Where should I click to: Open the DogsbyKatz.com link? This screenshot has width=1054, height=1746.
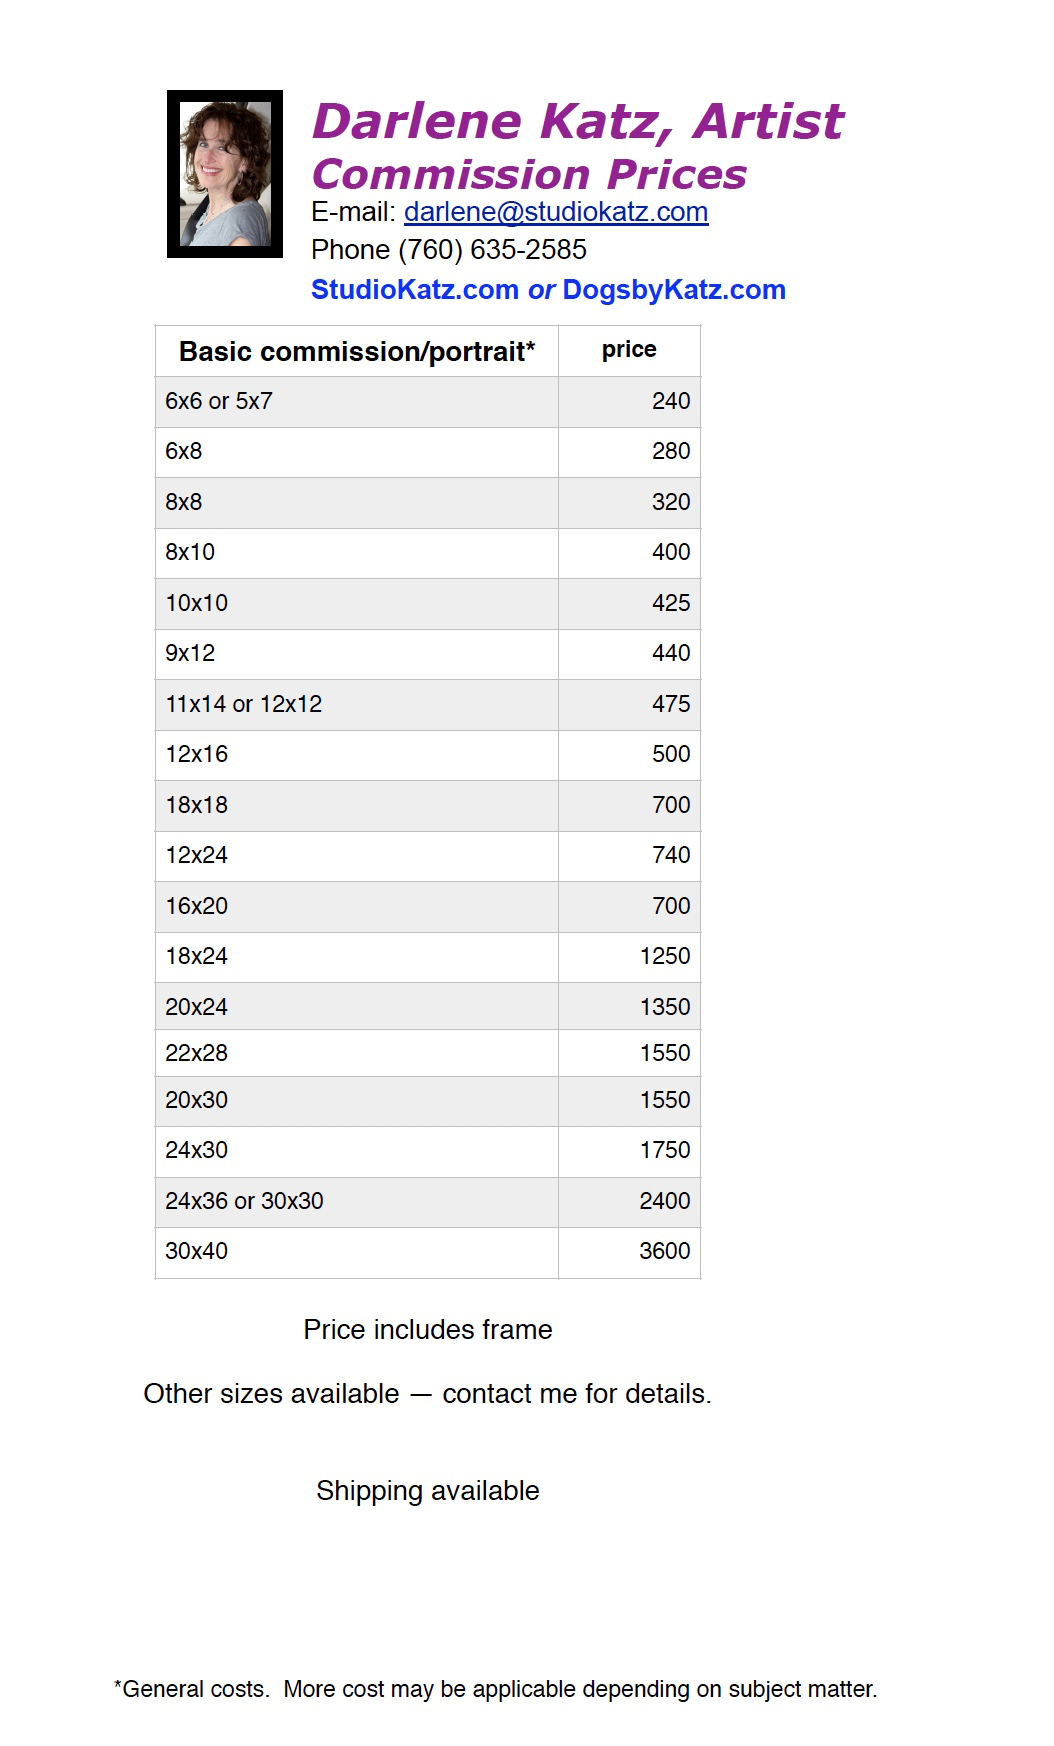tap(674, 290)
